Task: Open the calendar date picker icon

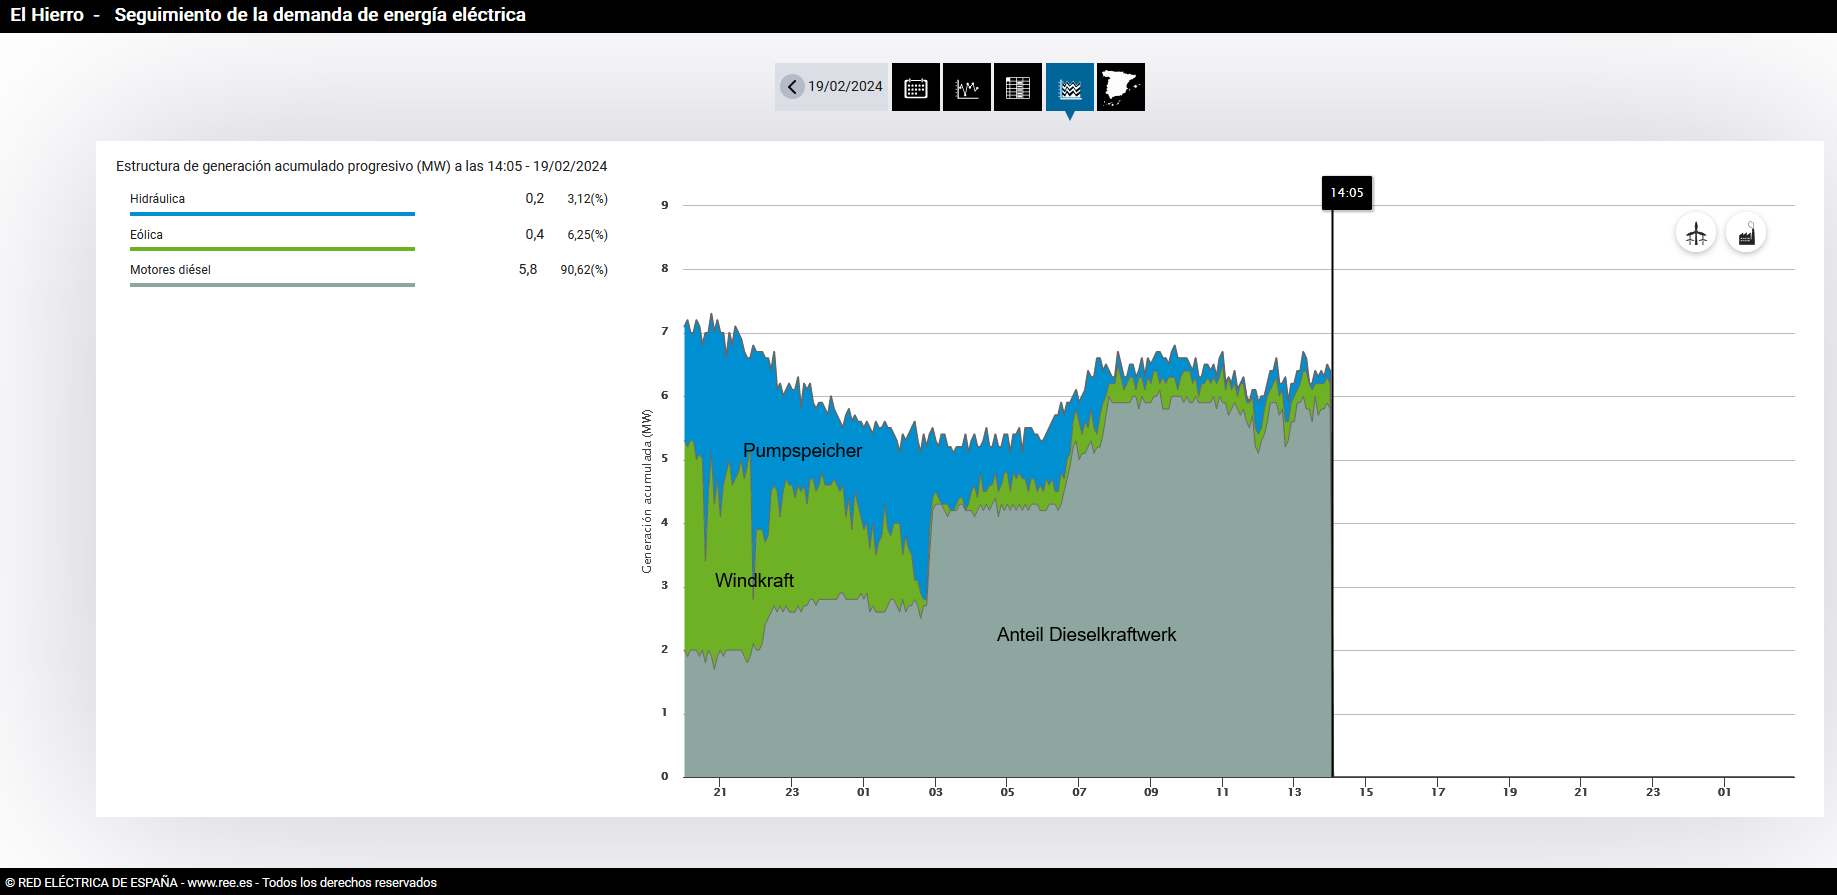Action: tap(915, 87)
